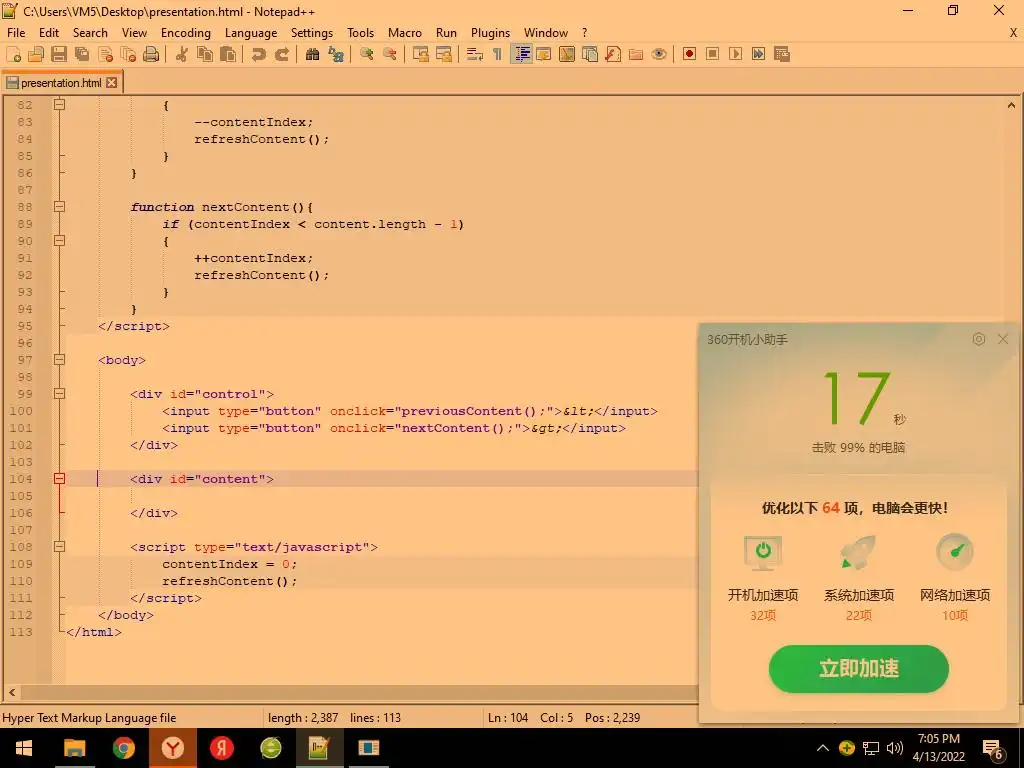The width and height of the screenshot is (1024, 768).
Task: Click the Replace toolbar icon
Action: 336,54
